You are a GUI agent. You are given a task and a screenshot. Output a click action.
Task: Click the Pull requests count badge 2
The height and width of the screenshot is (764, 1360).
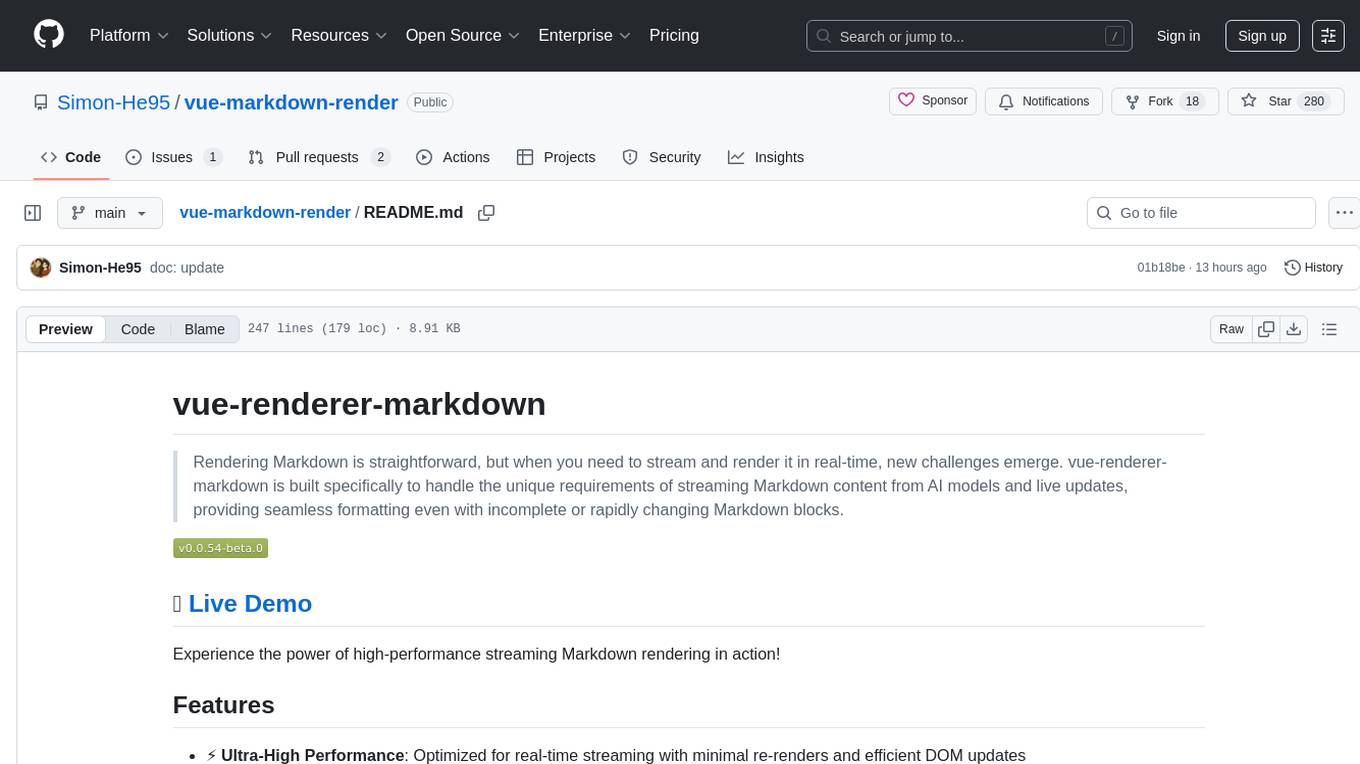380,157
